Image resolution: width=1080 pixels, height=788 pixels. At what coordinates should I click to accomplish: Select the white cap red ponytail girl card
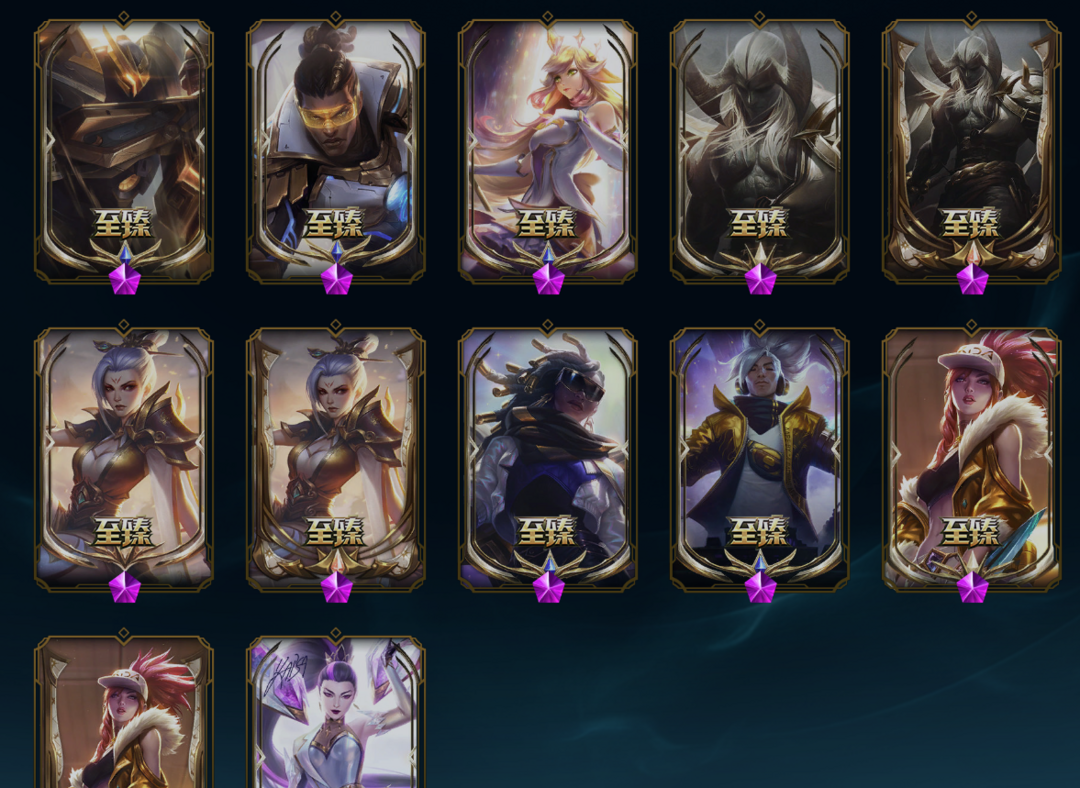(971, 459)
